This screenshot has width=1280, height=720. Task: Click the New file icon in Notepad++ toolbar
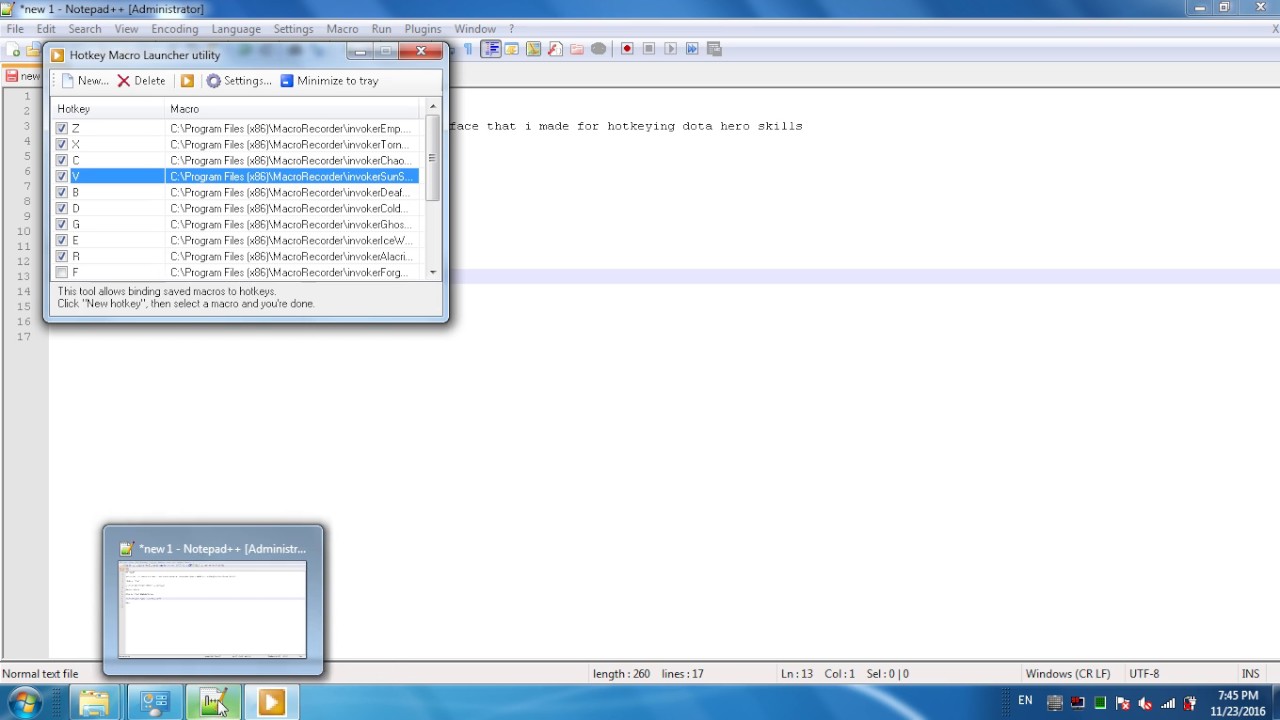pos(15,50)
